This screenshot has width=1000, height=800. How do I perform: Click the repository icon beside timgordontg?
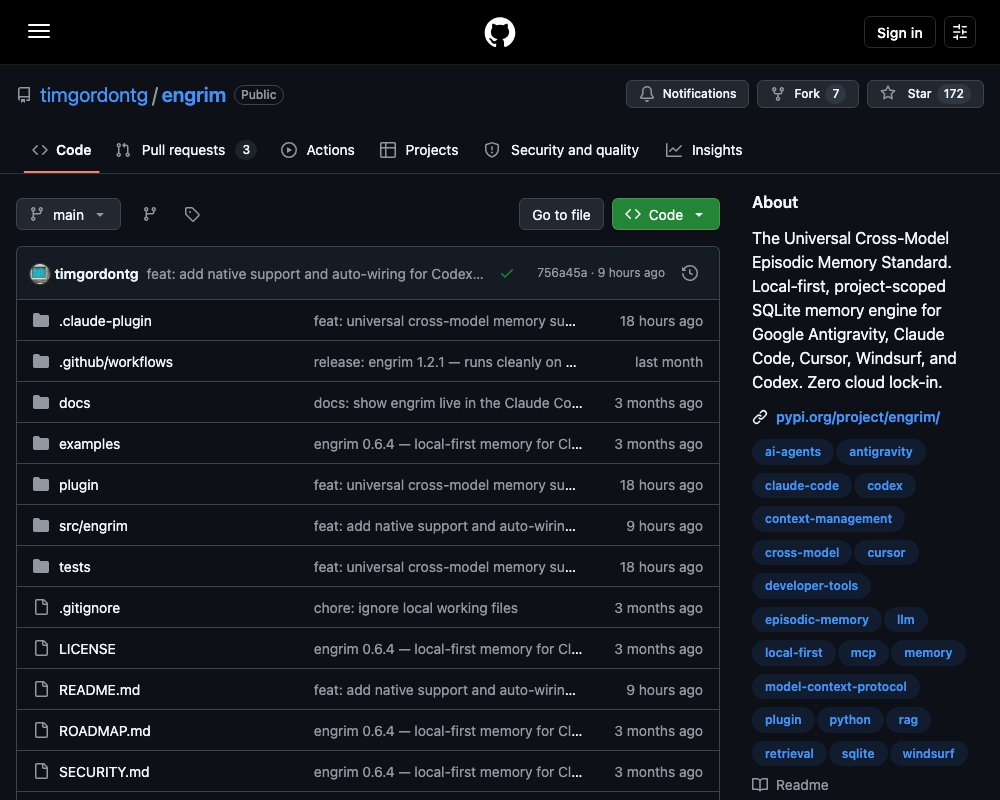24,95
